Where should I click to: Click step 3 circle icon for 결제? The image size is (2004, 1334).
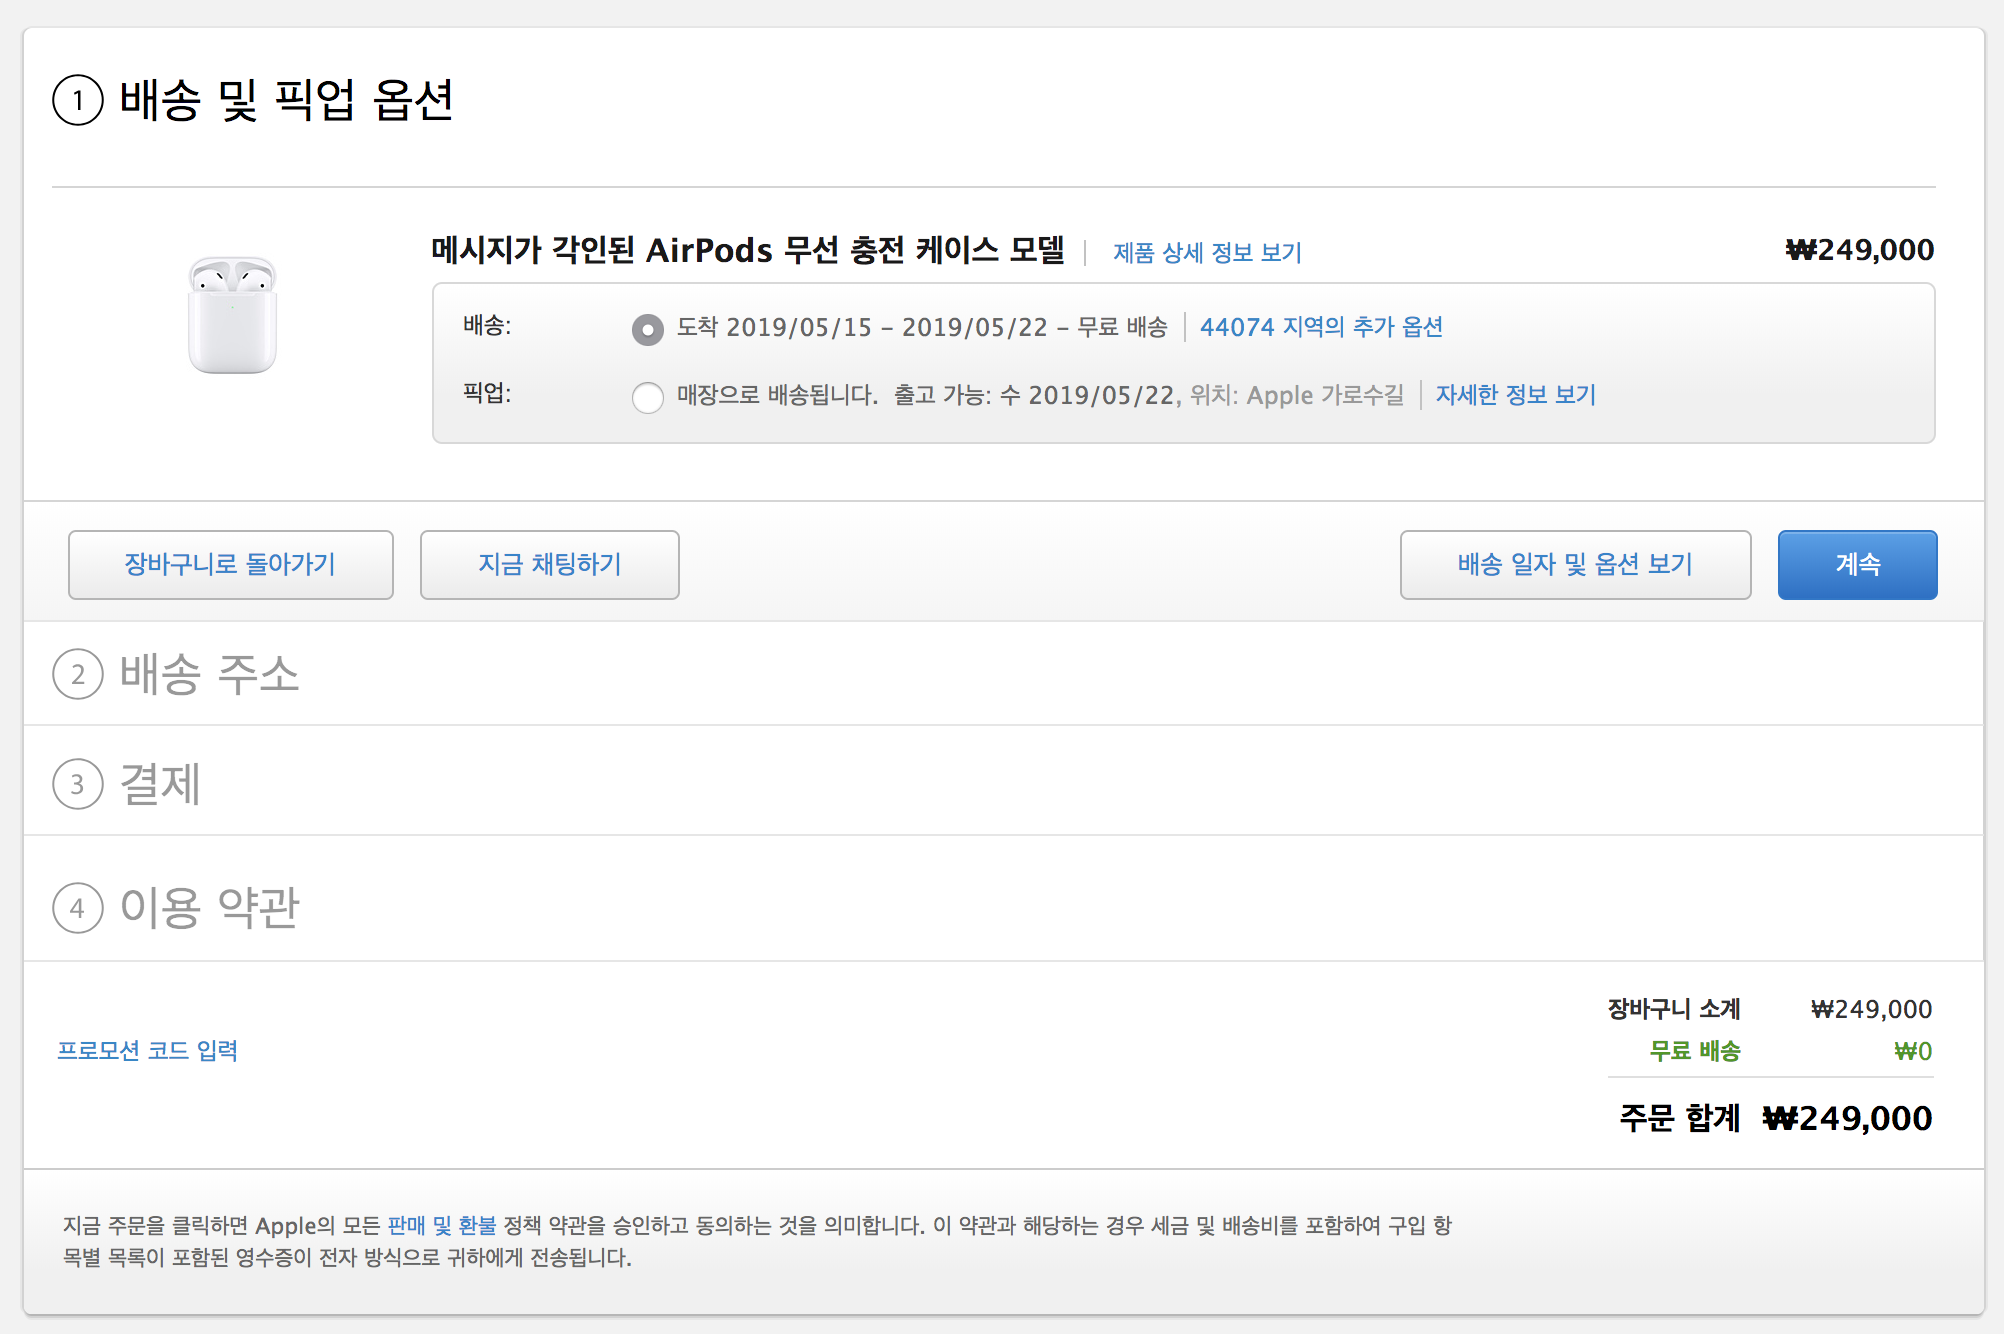tap(78, 785)
